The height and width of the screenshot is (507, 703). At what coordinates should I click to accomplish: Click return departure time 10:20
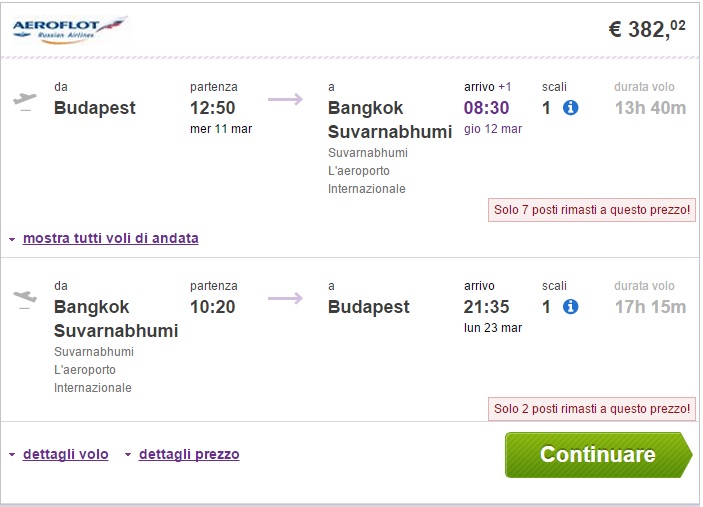(x=213, y=307)
